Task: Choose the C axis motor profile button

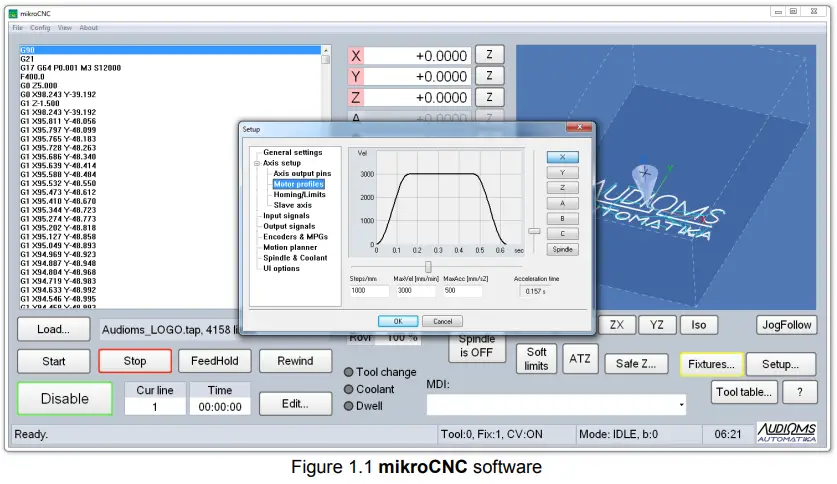Action: (x=563, y=234)
